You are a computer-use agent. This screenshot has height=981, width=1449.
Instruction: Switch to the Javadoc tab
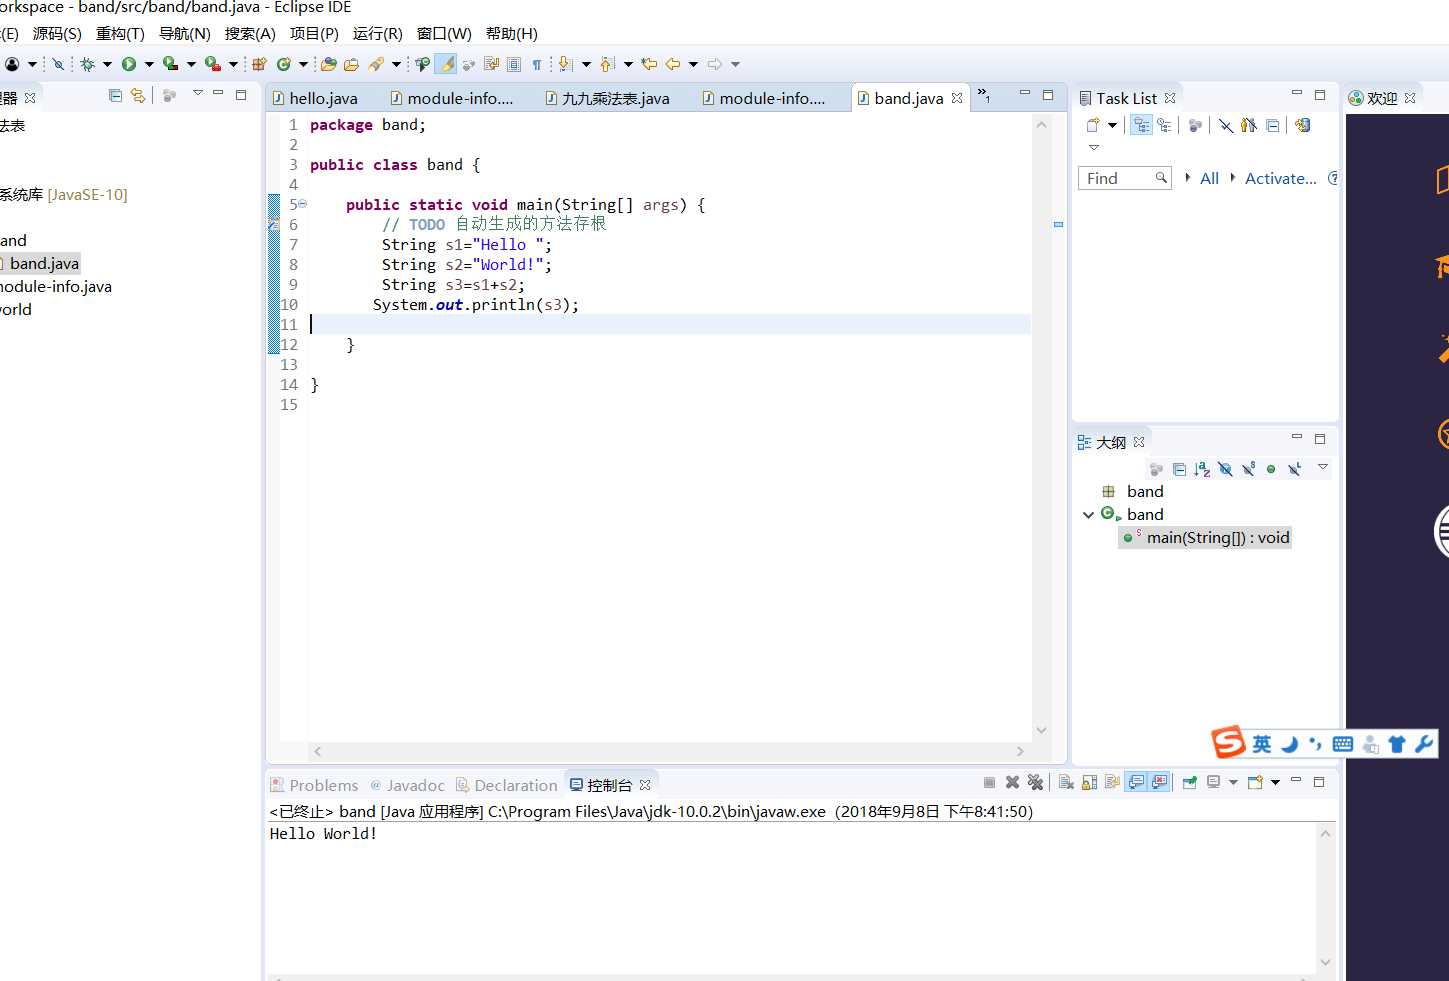pos(407,785)
